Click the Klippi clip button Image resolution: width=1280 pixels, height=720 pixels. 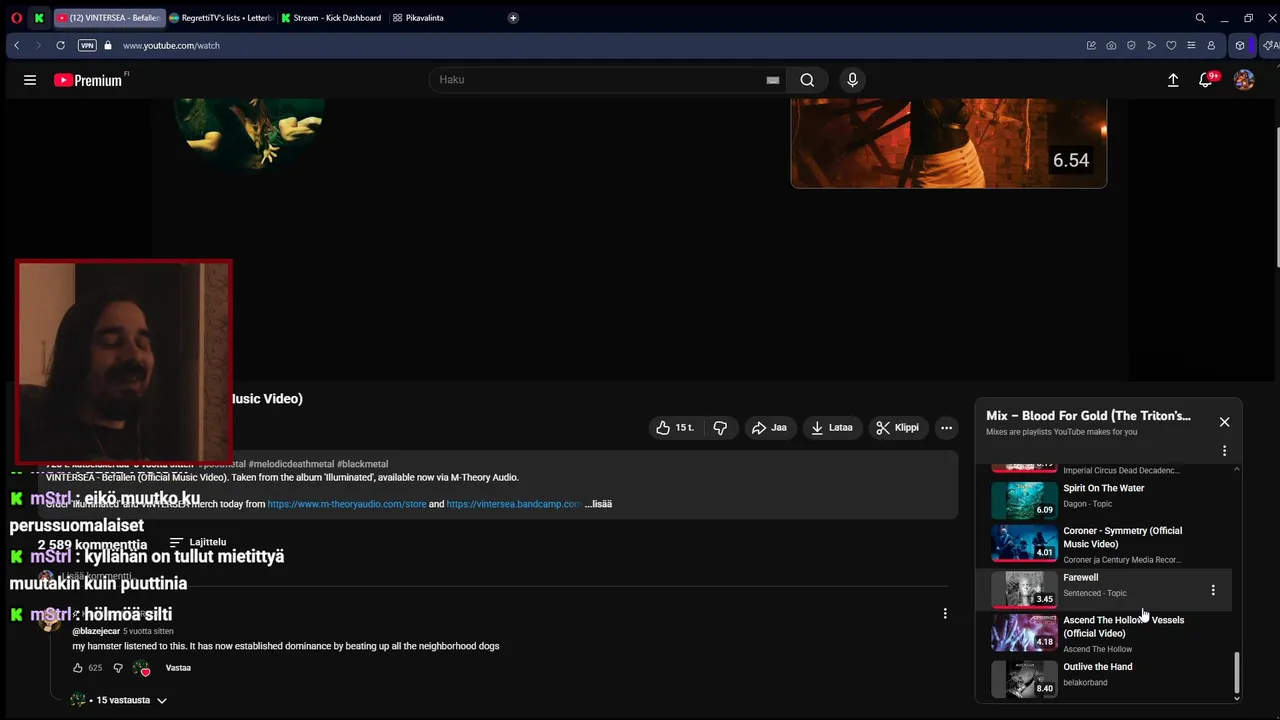tap(897, 427)
